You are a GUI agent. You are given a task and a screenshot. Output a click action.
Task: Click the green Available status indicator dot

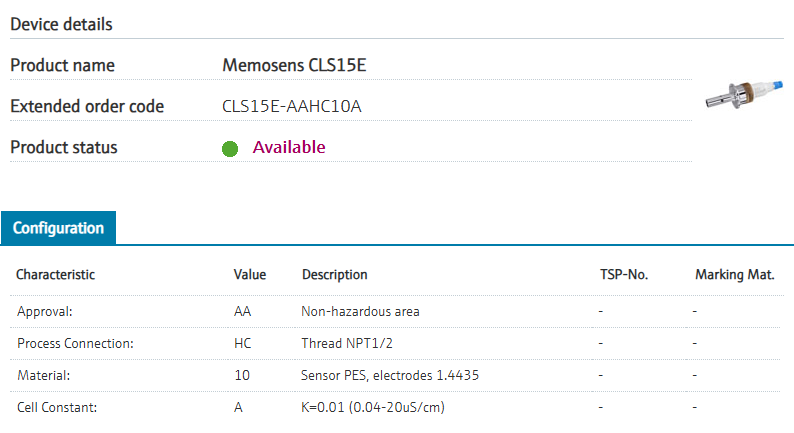pos(230,149)
